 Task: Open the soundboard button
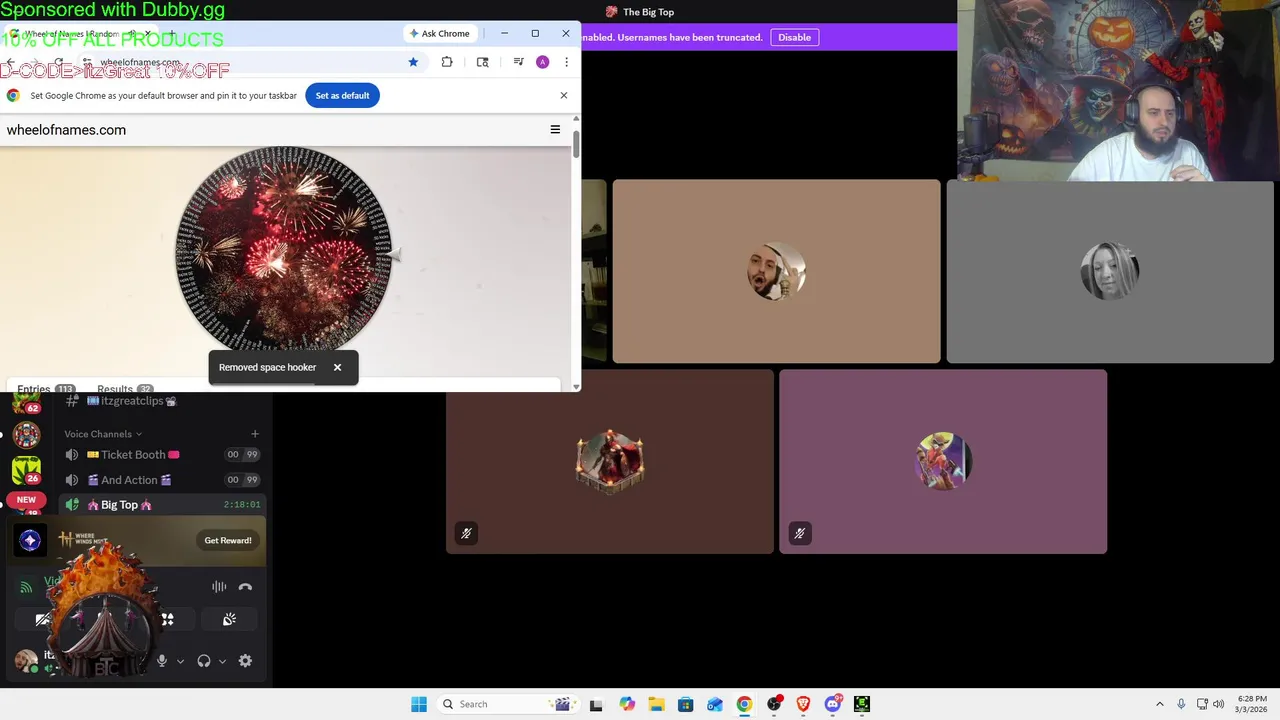(x=229, y=620)
